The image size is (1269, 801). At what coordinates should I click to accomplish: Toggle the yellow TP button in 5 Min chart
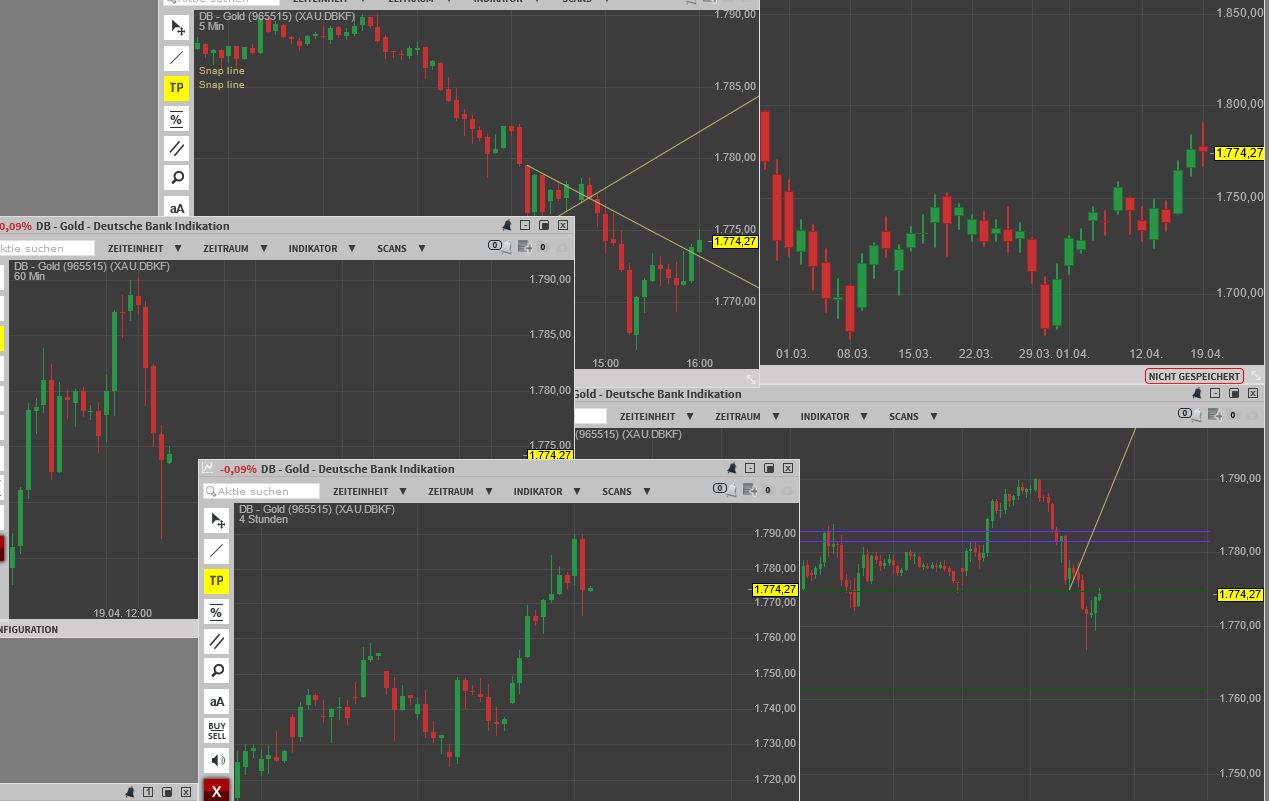click(177, 88)
